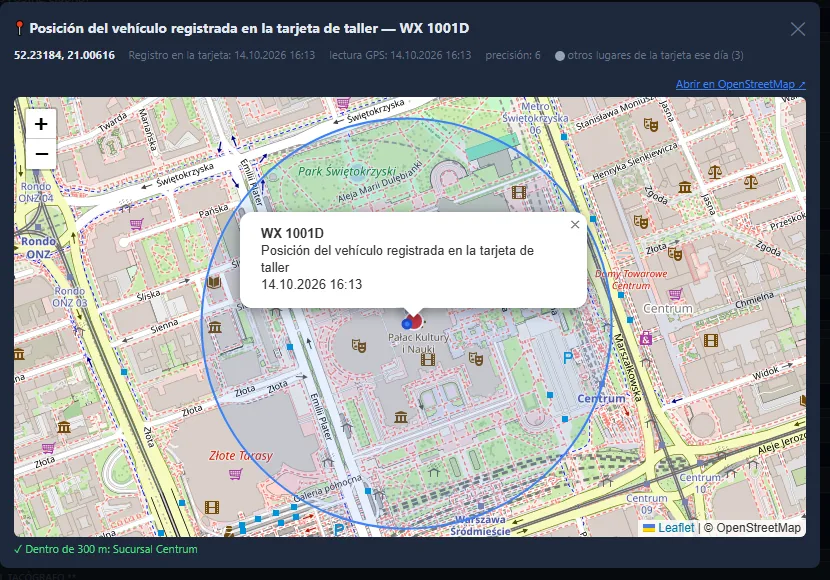Click the Rondo ONZ 03 label

69,297
